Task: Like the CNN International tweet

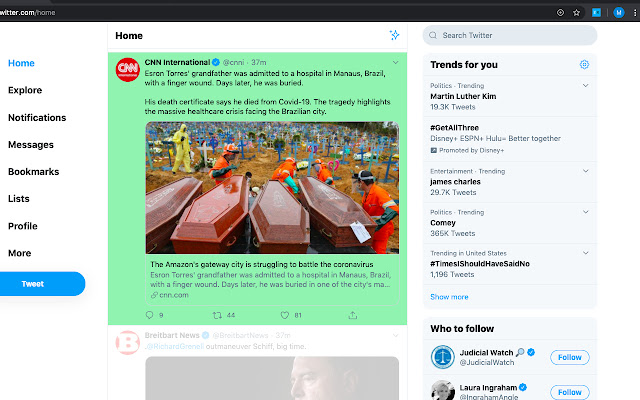Action: [285, 315]
